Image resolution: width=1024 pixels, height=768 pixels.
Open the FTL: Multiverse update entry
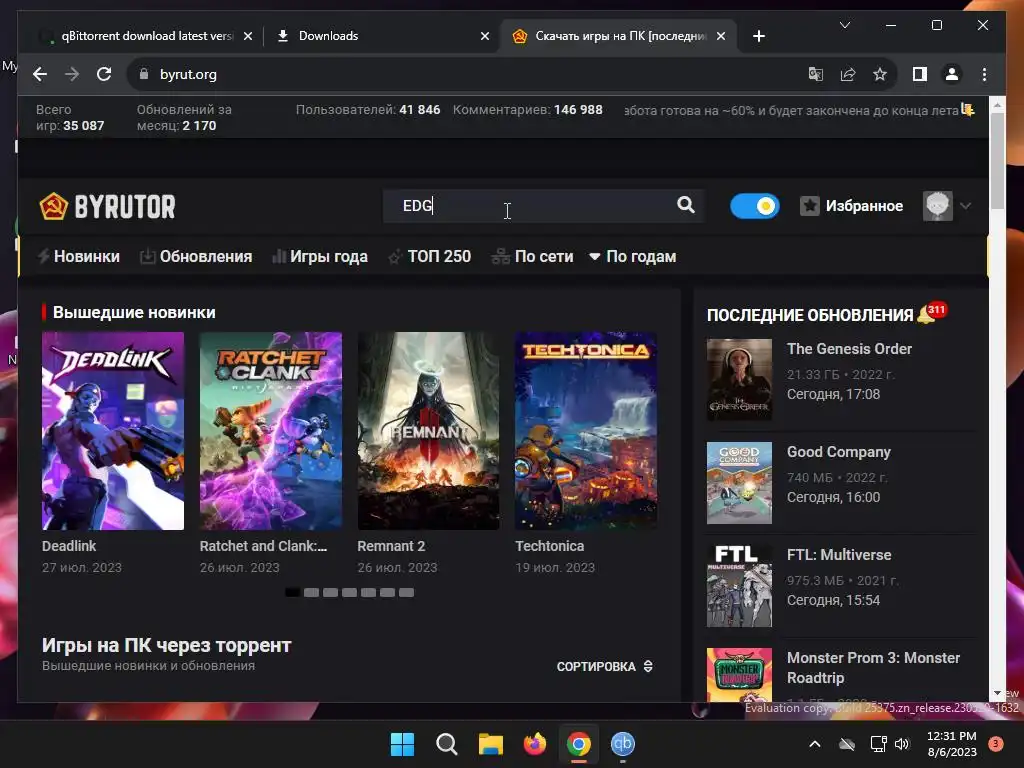point(839,554)
